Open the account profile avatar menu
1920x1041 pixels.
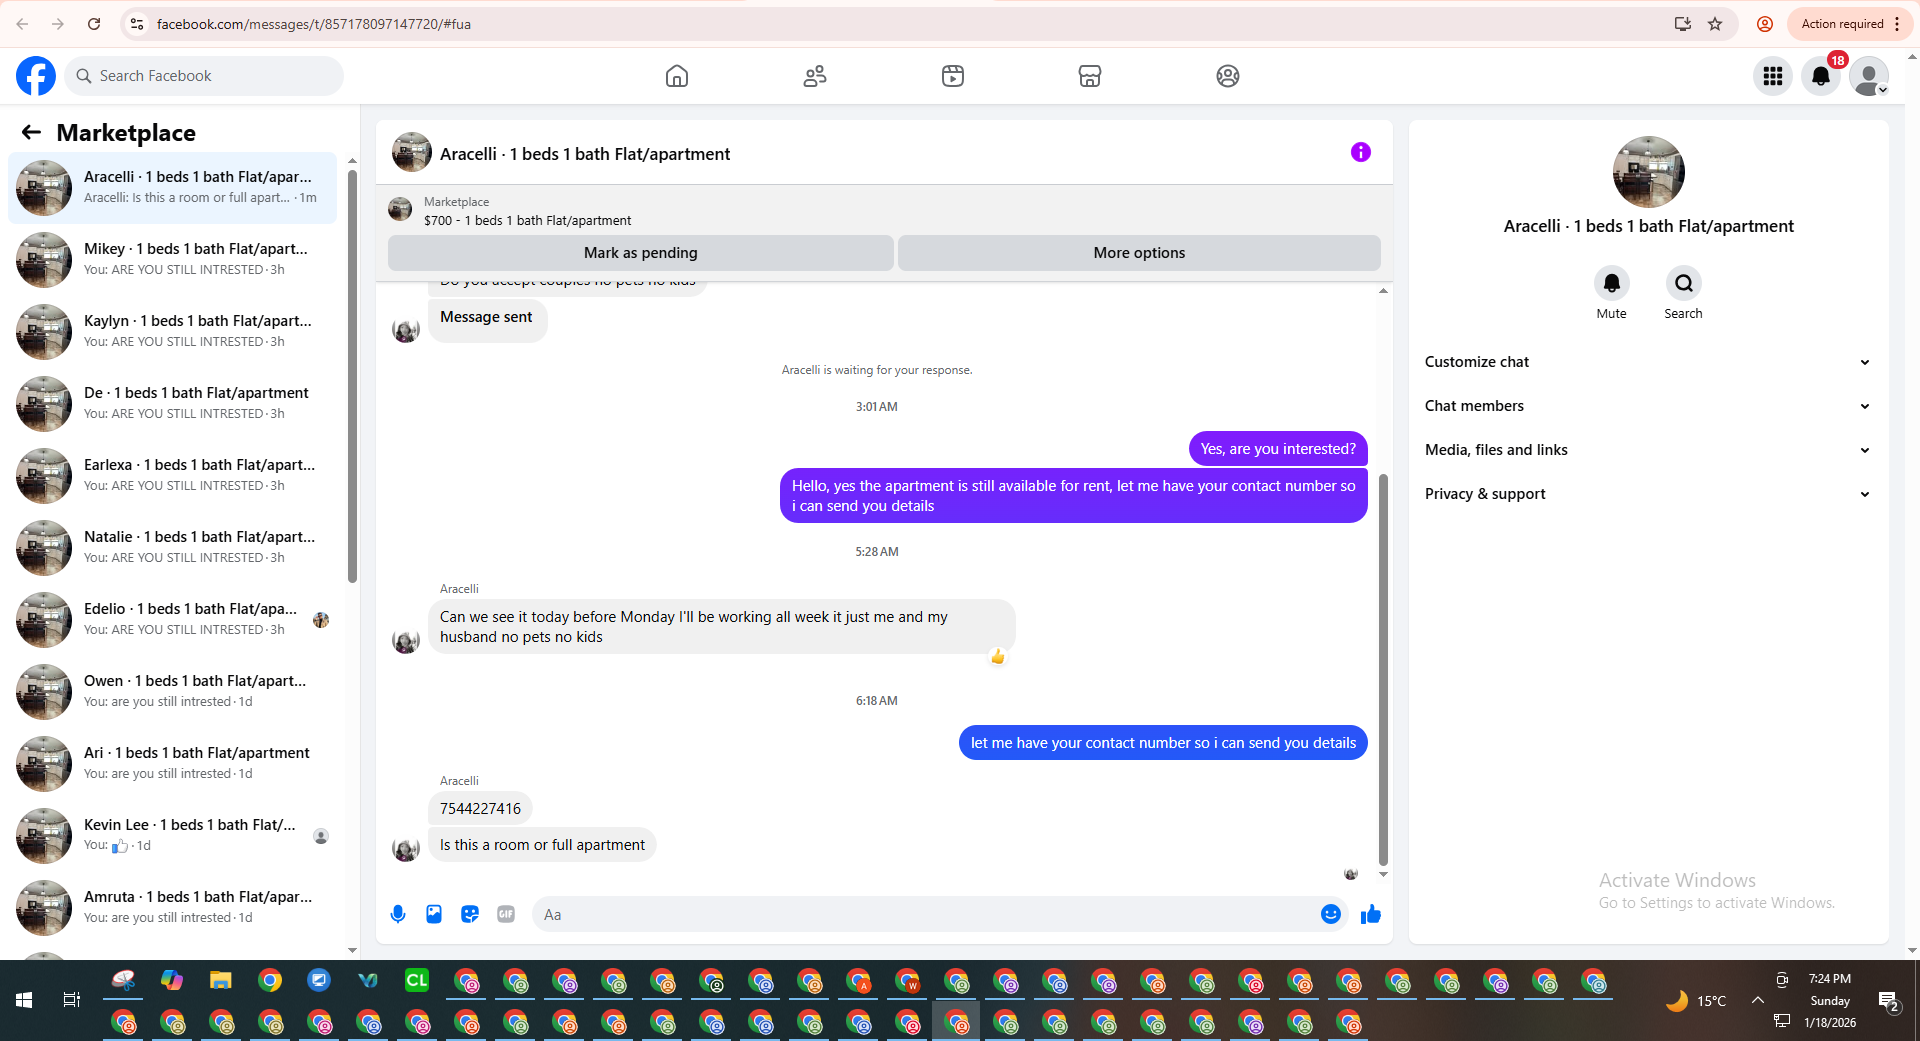click(x=1869, y=76)
